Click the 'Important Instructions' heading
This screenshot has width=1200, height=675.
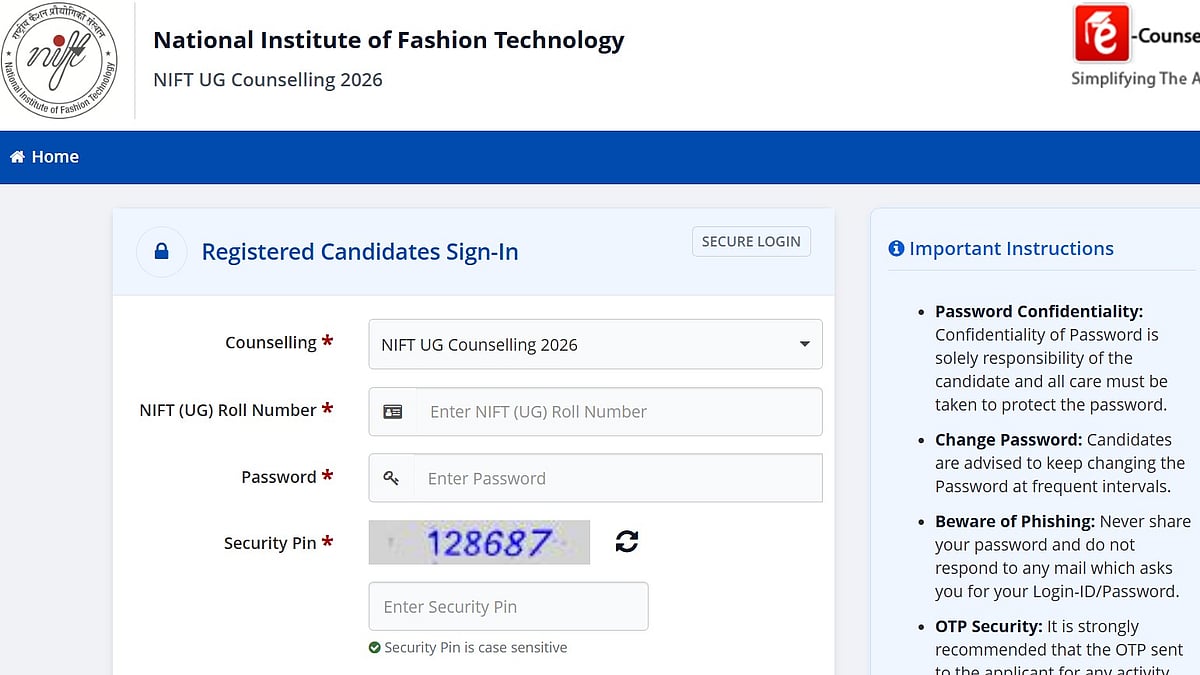tap(1011, 248)
